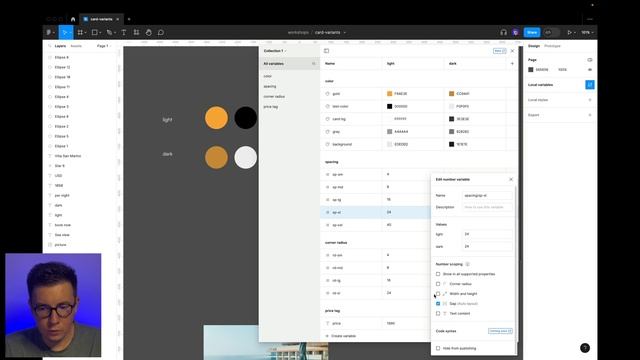
Task: Click the Description input field
Action: pyautogui.click(x=487, y=207)
